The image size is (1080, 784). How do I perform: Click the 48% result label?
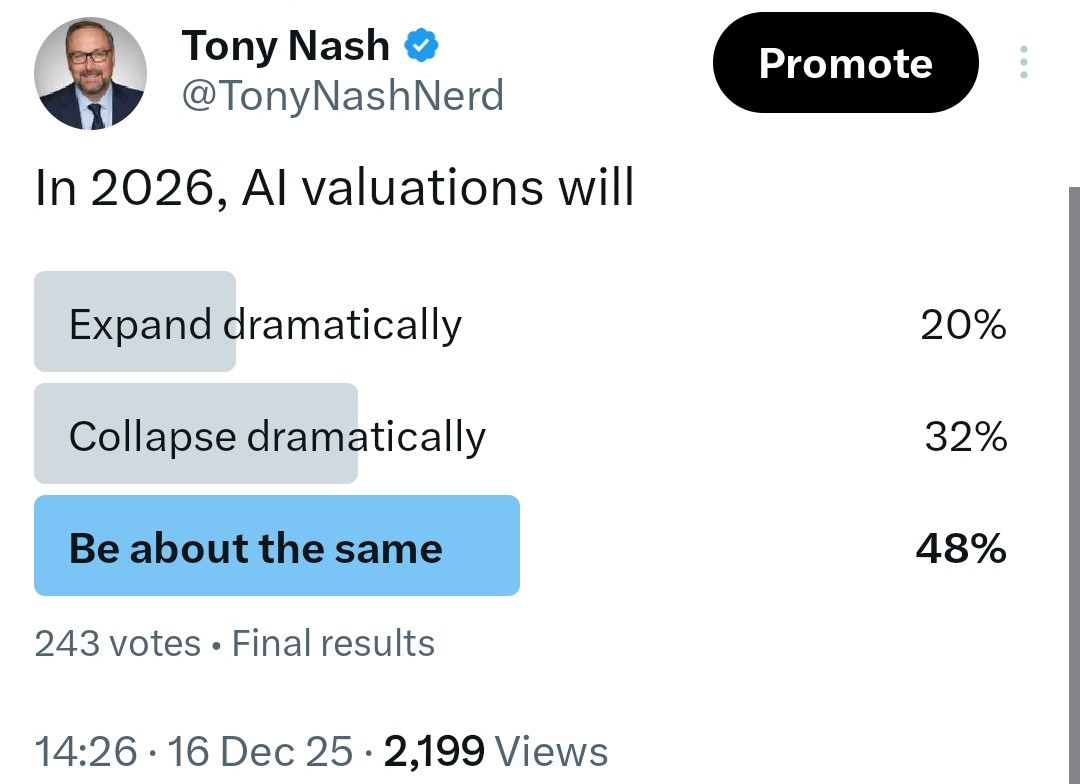(x=961, y=548)
